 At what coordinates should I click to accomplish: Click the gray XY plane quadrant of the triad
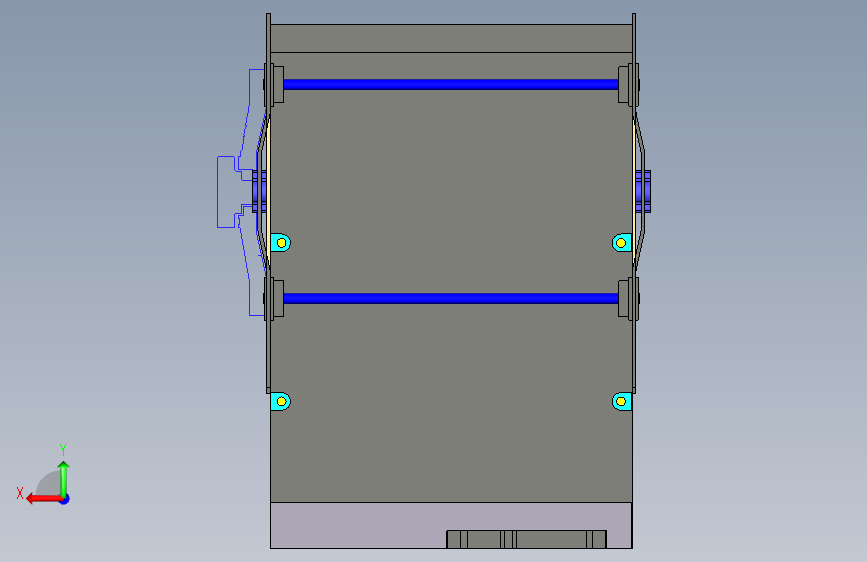(x=50, y=485)
